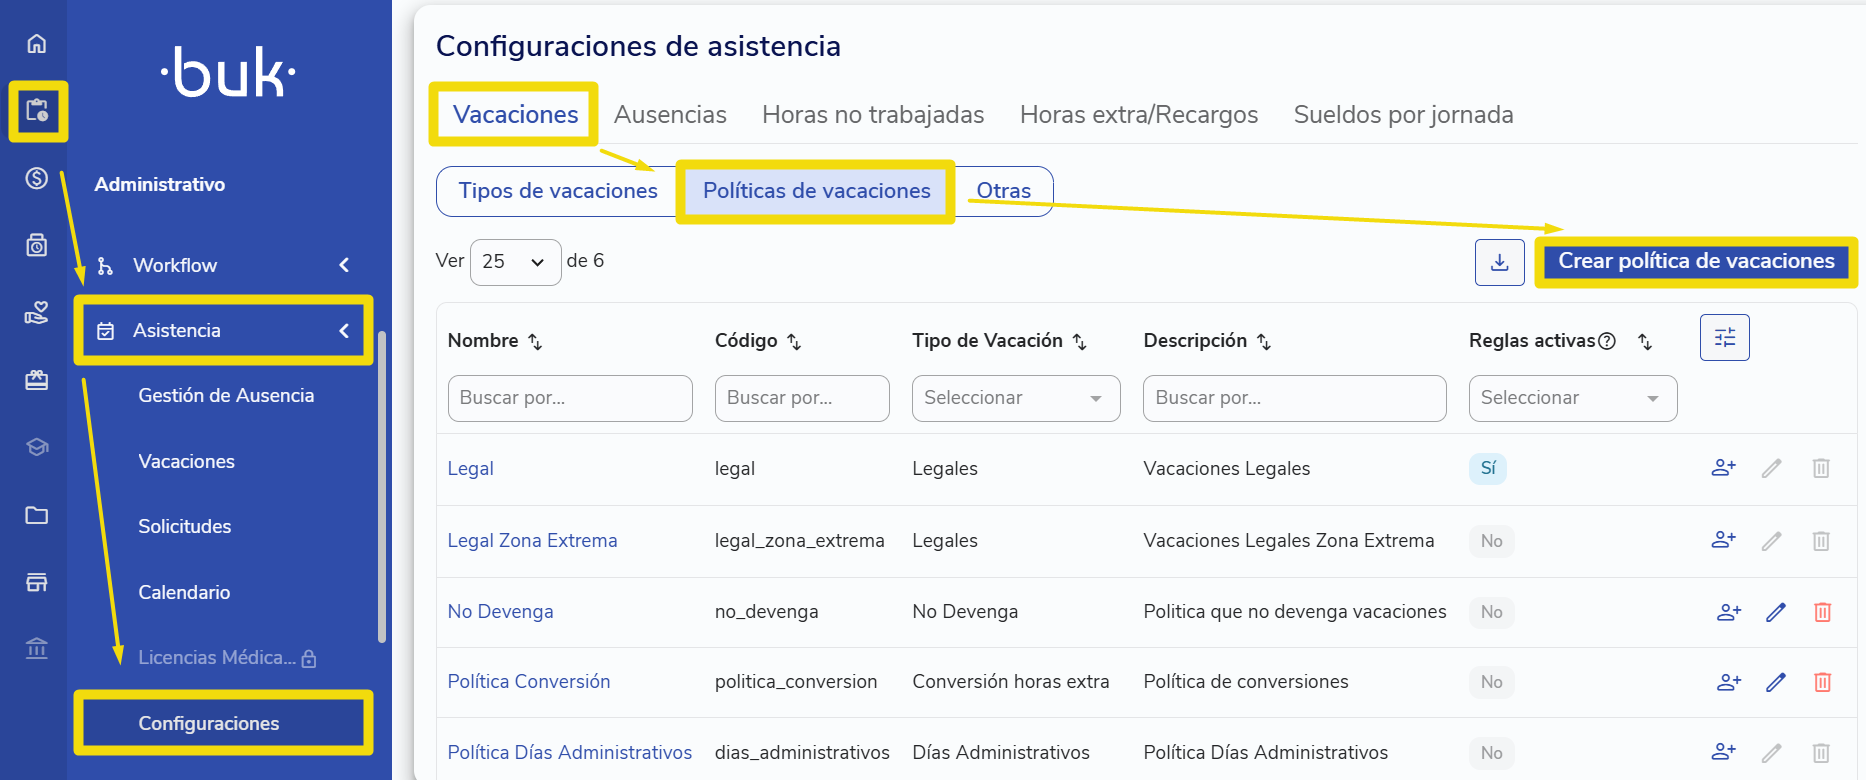Delete the Política Conversión policy

tap(1822, 682)
